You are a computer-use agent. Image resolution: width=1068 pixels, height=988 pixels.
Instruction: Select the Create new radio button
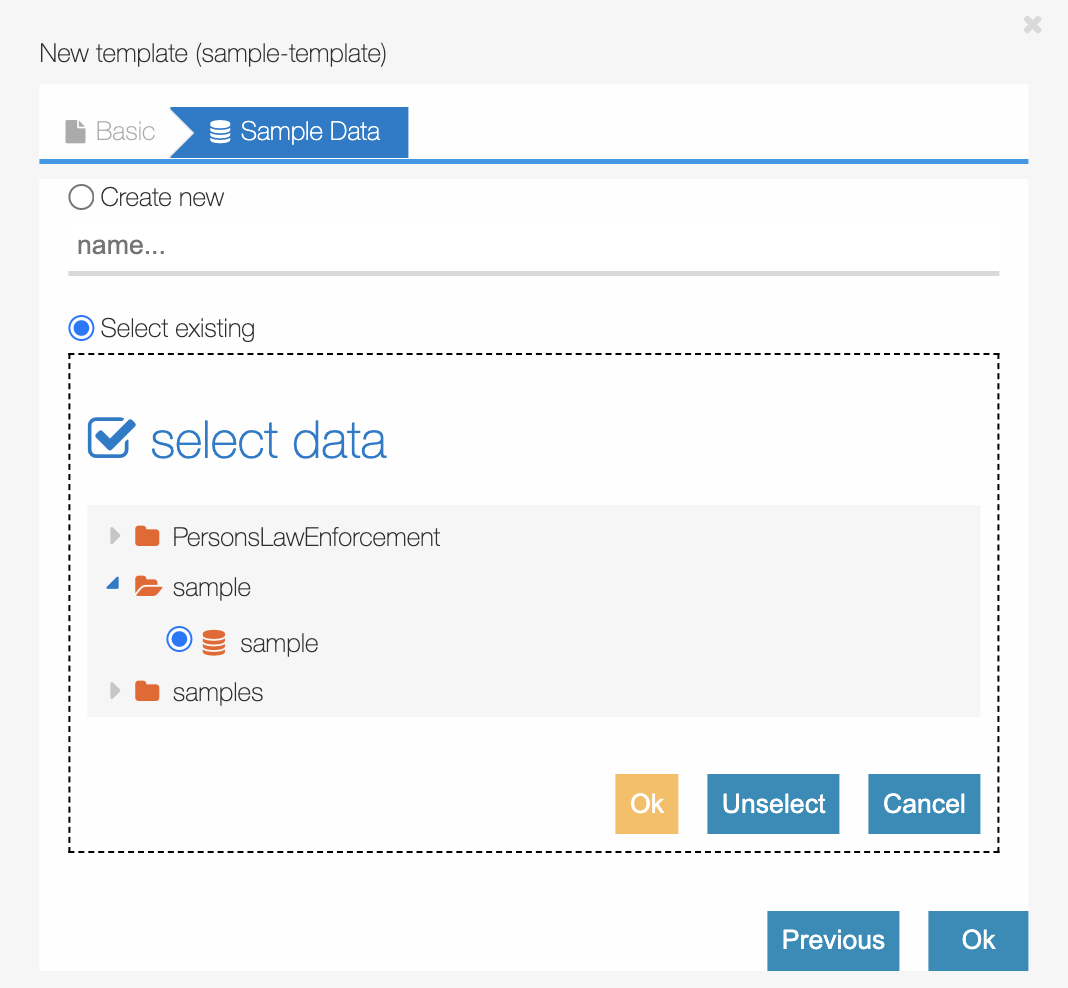80,197
